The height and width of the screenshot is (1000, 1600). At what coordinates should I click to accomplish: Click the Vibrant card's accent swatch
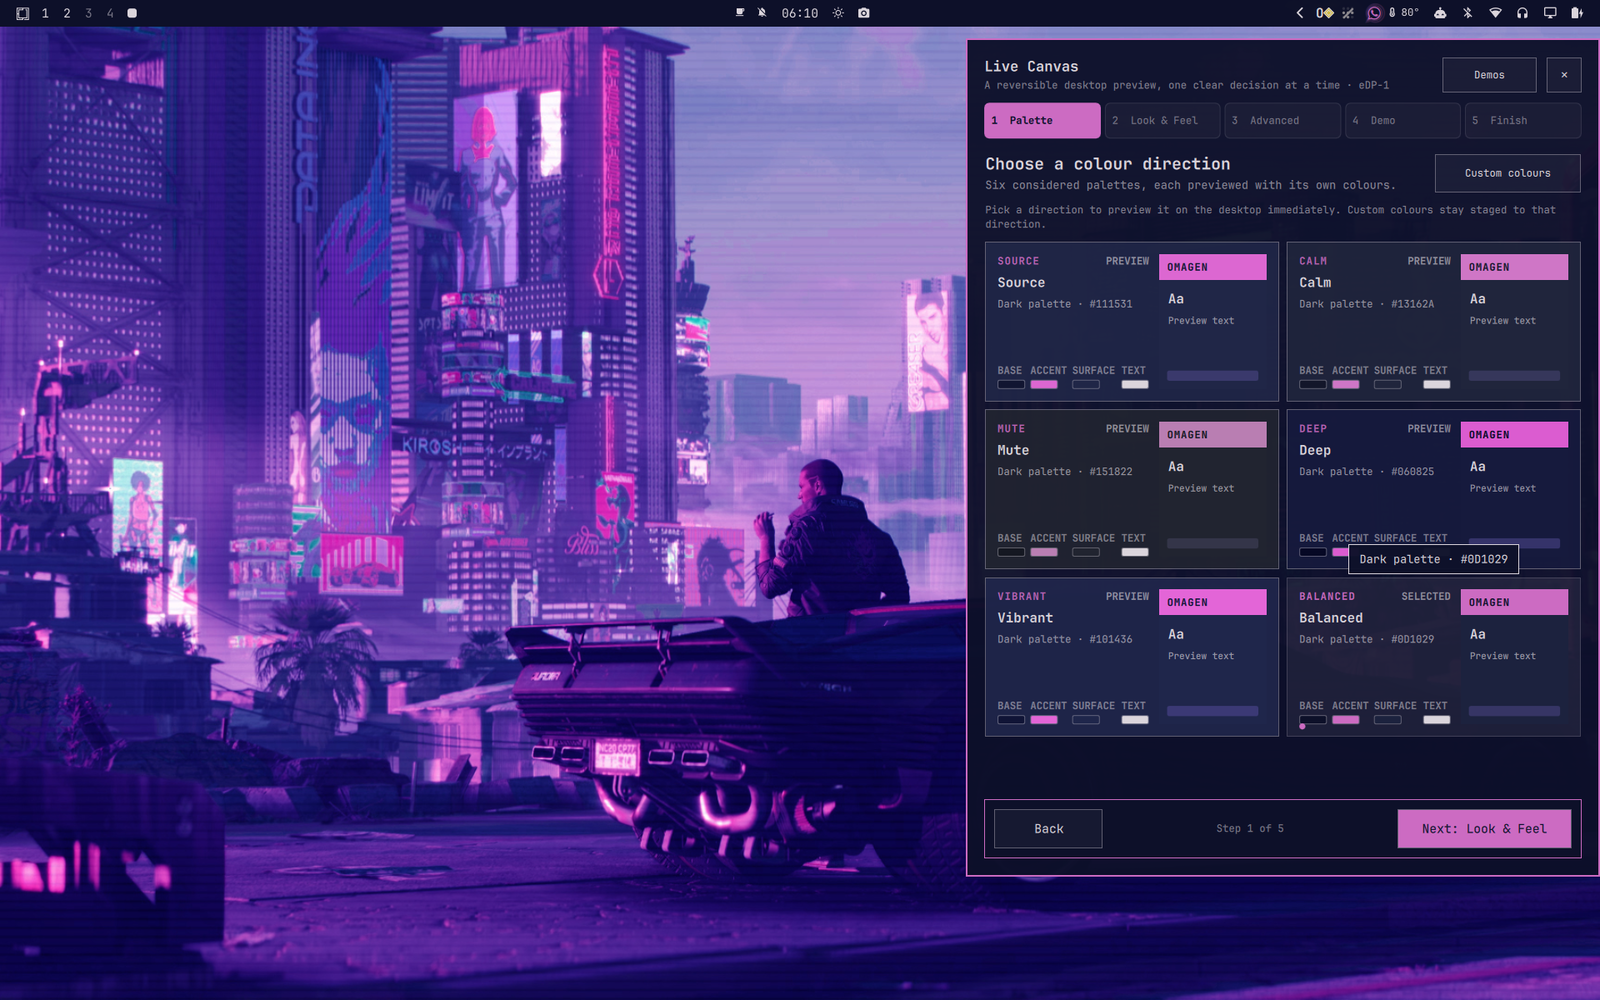pos(1044,720)
